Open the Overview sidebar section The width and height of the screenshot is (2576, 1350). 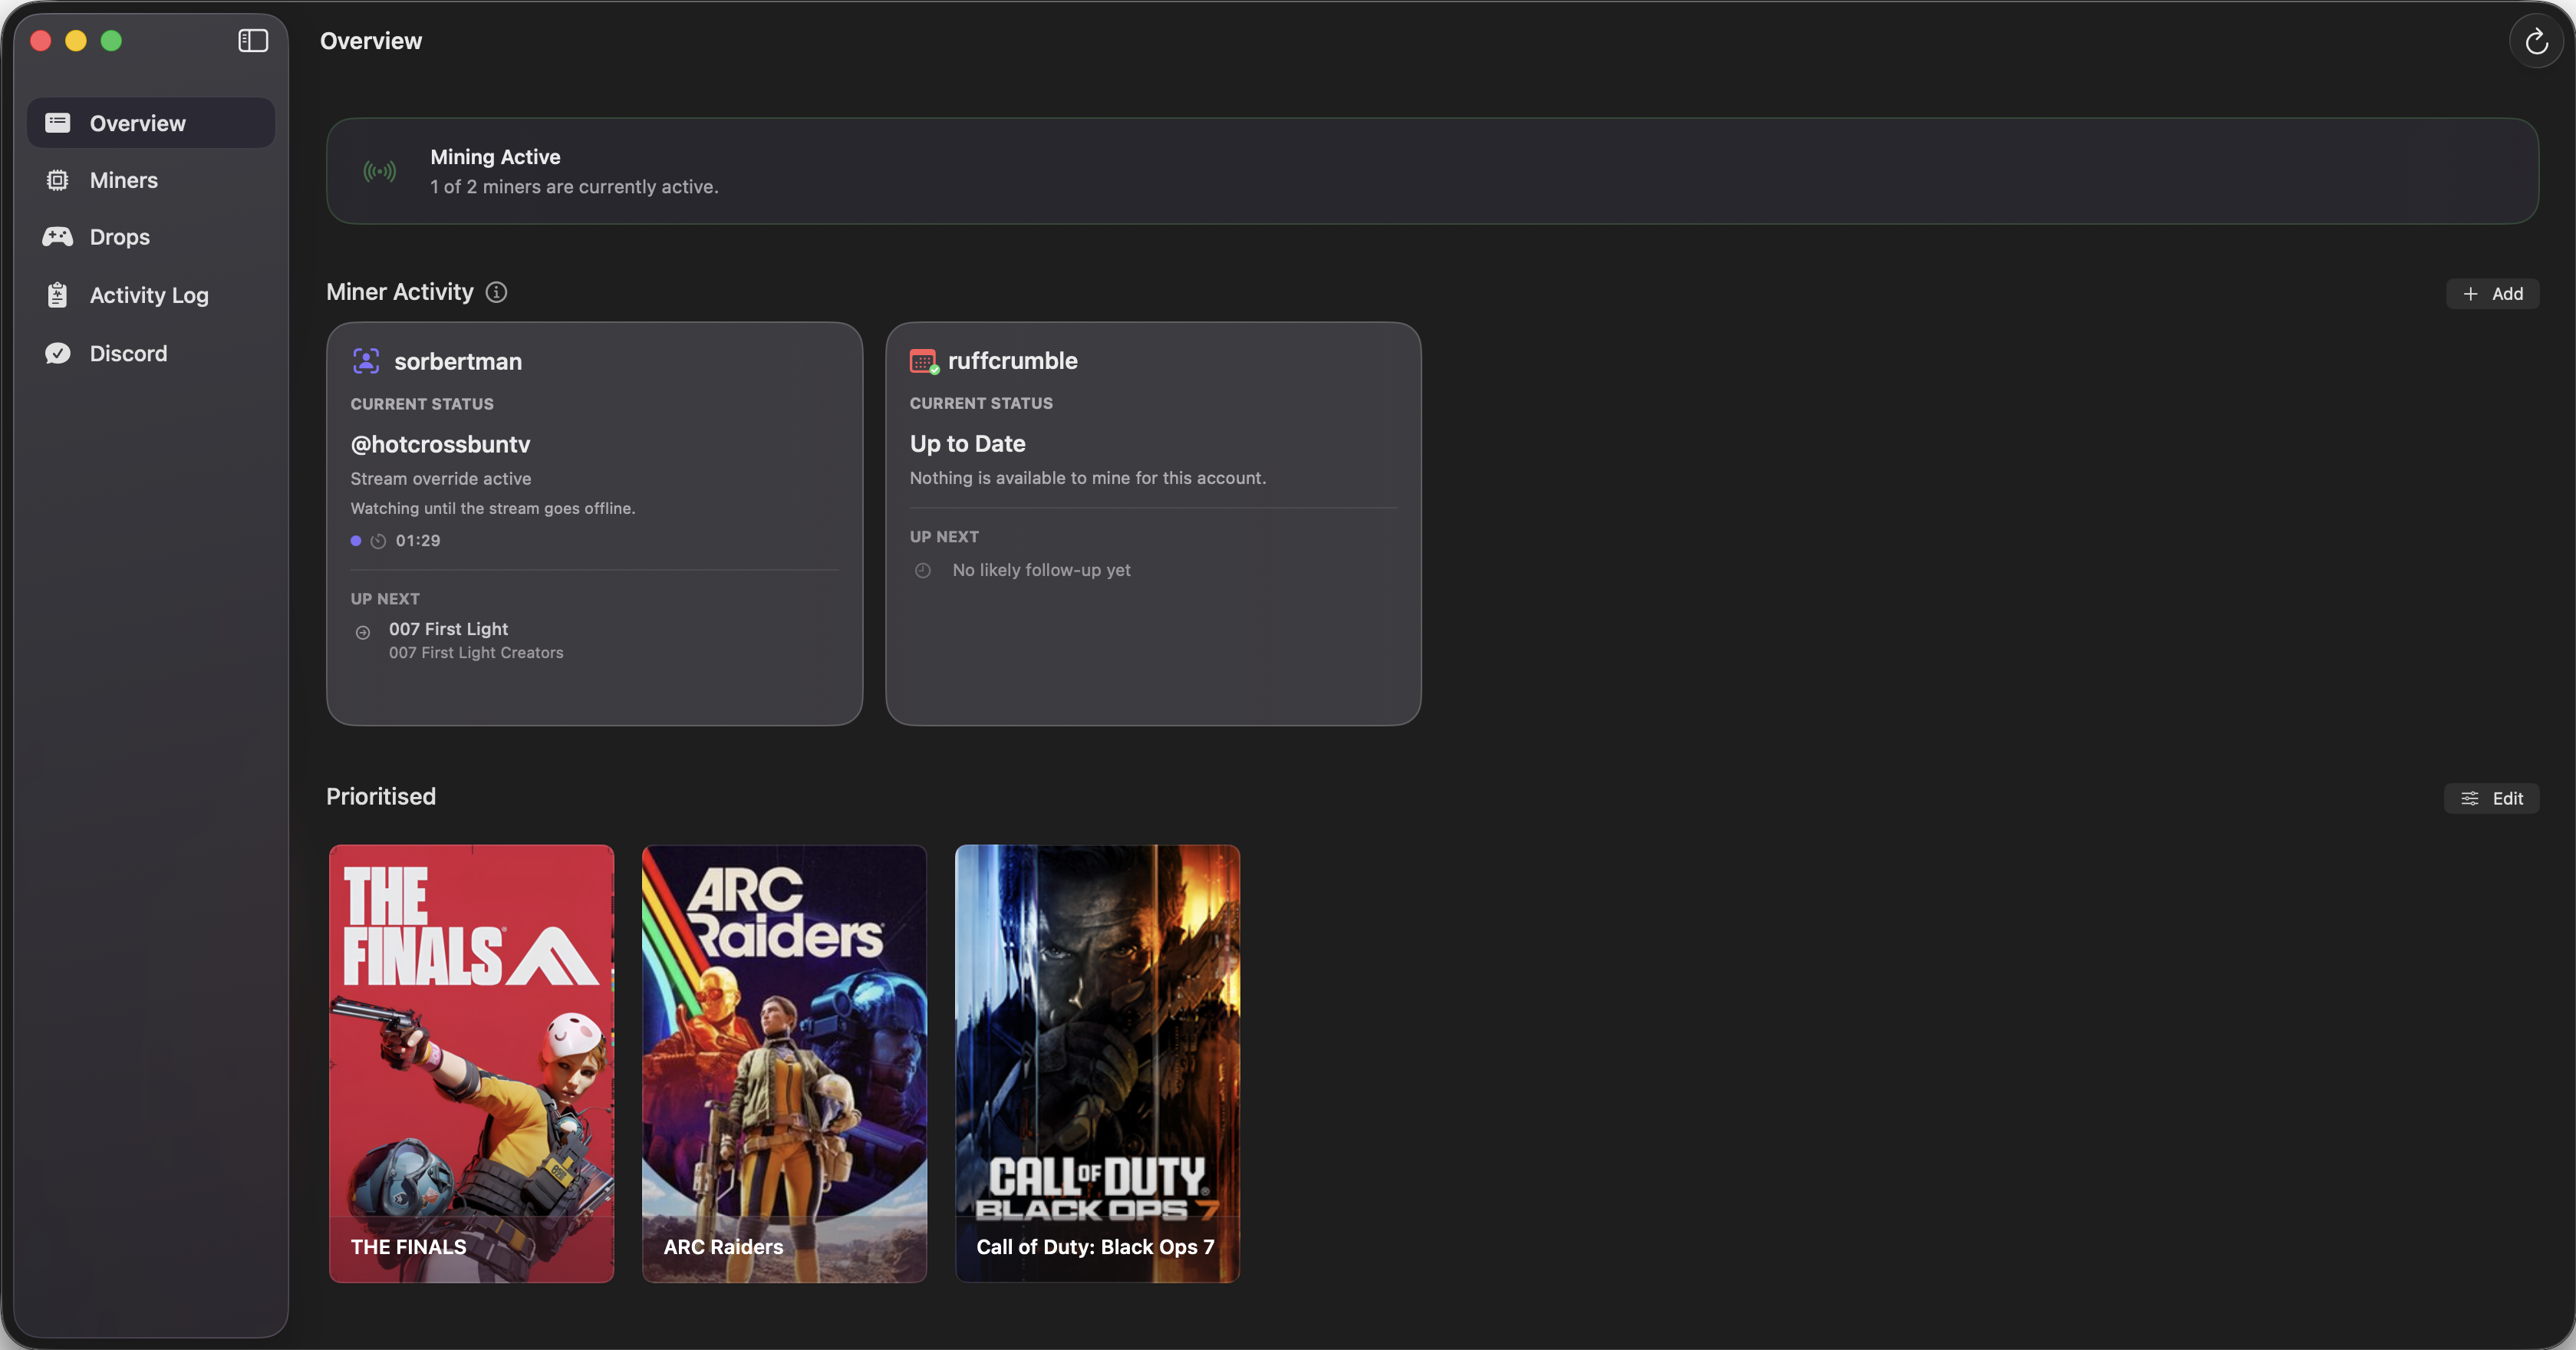[x=151, y=123]
